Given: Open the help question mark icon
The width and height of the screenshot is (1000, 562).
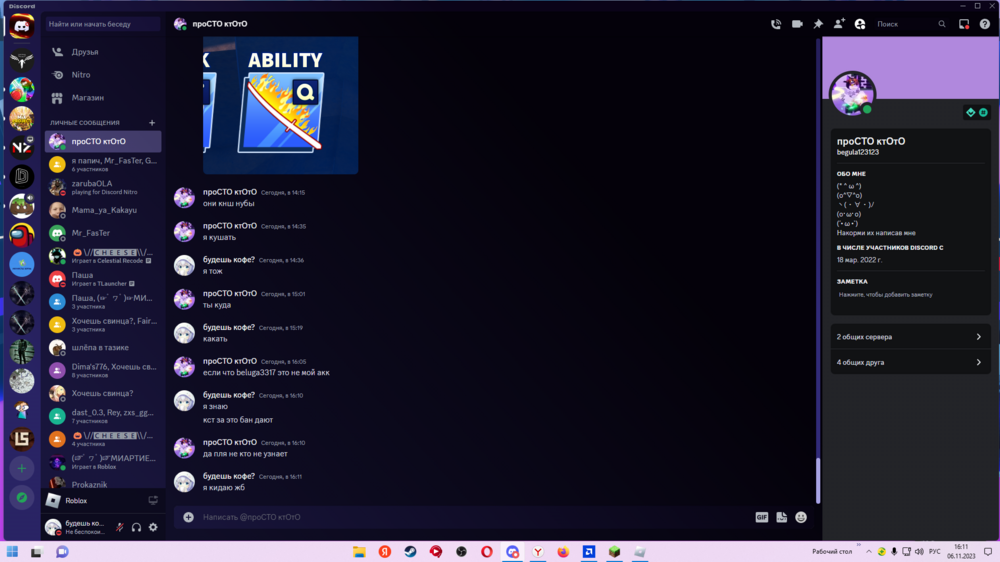Looking at the screenshot, I should [x=985, y=24].
